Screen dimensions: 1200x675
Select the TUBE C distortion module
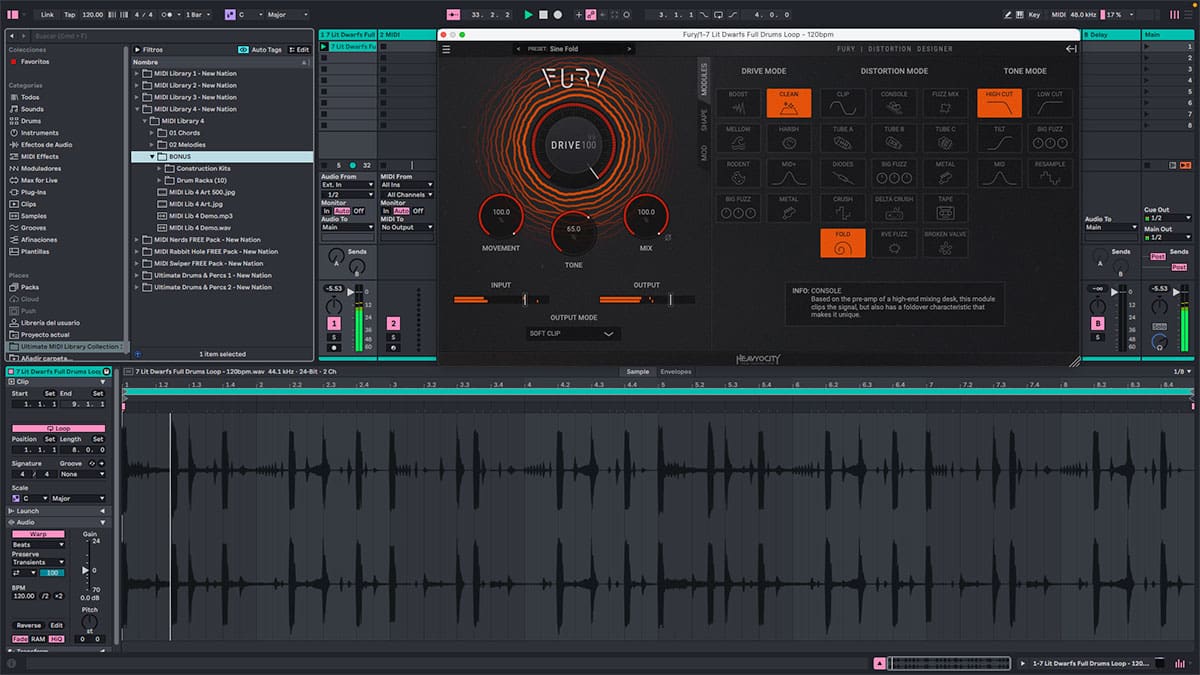[x=945, y=138]
